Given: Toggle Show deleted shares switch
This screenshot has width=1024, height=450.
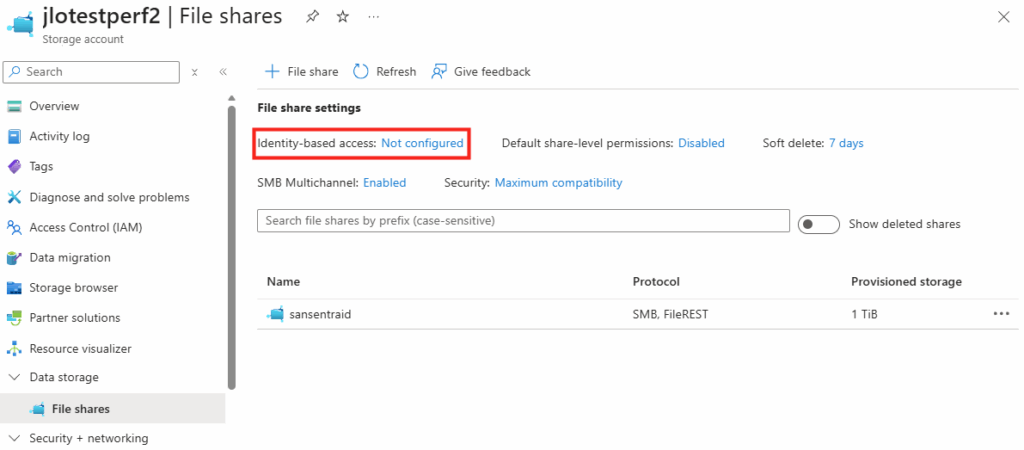Looking at the screenshot, I should click(818, 224).
